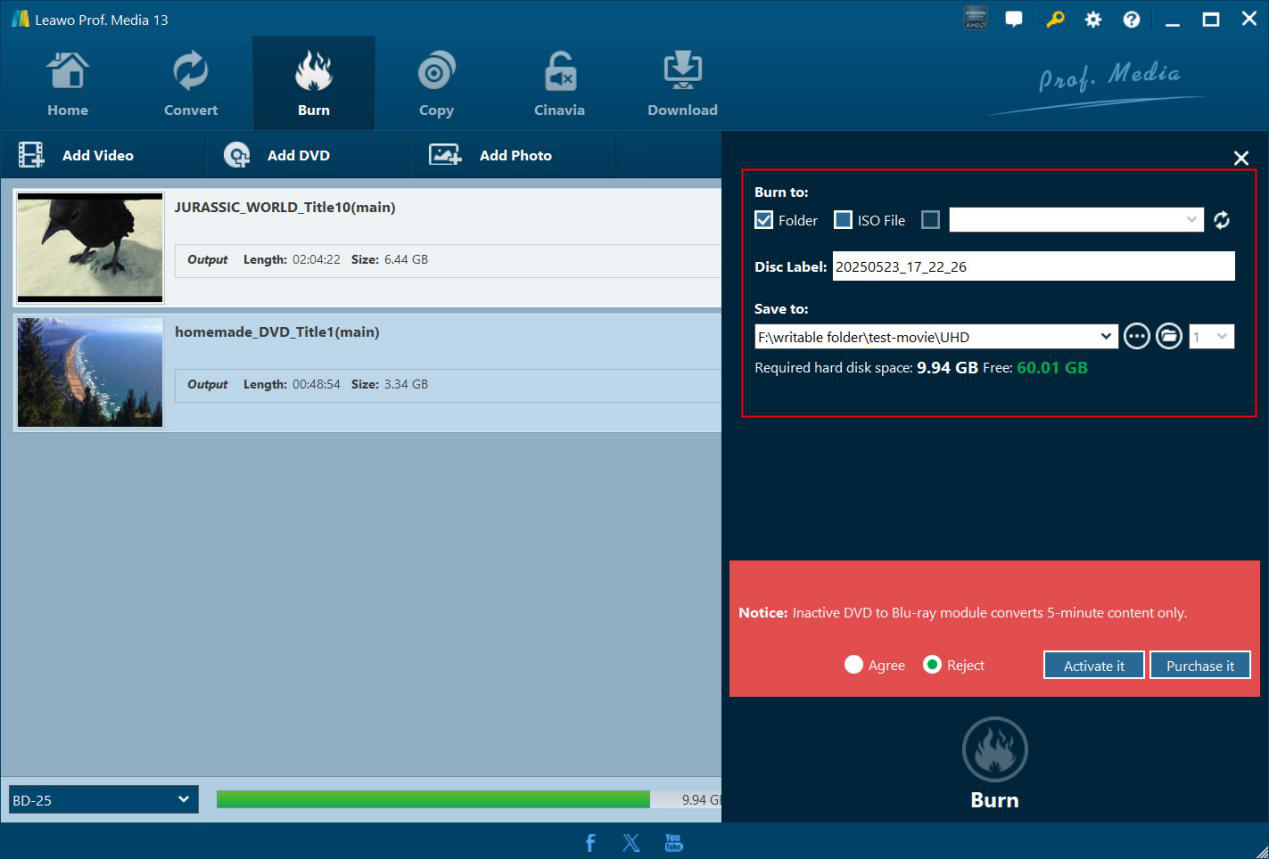Select the homemade_DVD coastline thumbnail
Image resolution: width=1269 pixels, height=859 pixels.
pos(90,372)
